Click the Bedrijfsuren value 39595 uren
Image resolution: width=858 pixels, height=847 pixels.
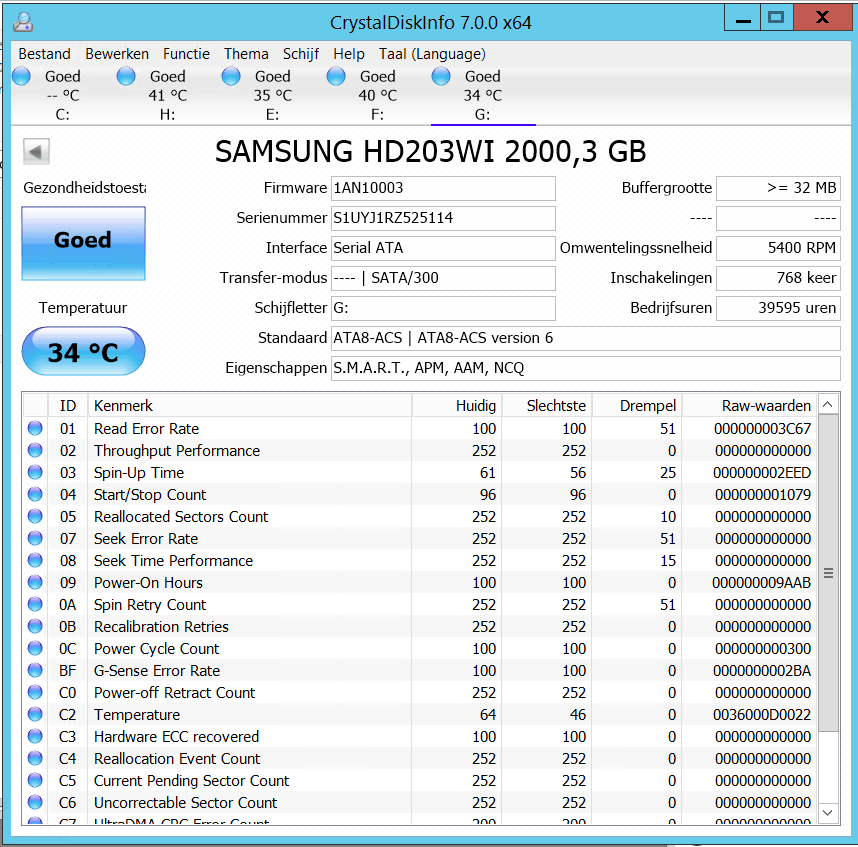click(778, 308)
